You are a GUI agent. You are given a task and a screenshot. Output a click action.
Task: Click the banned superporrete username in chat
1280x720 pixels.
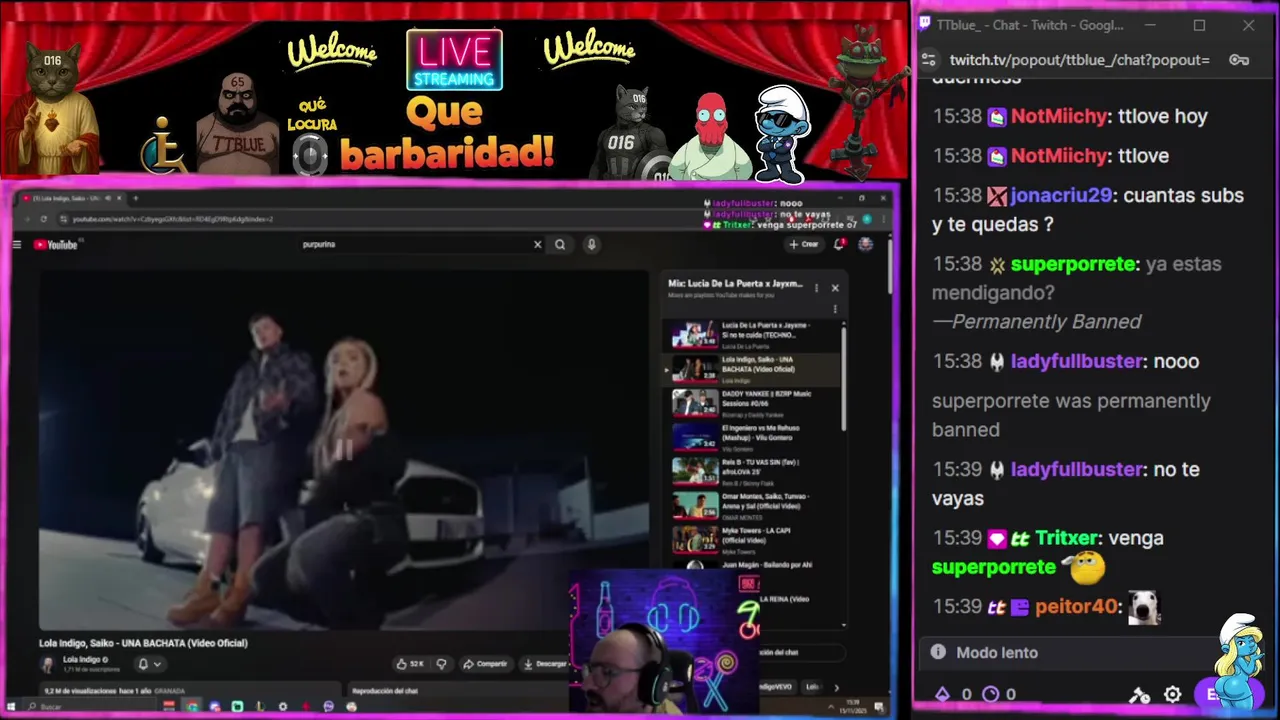click(x=1073, y=264)
